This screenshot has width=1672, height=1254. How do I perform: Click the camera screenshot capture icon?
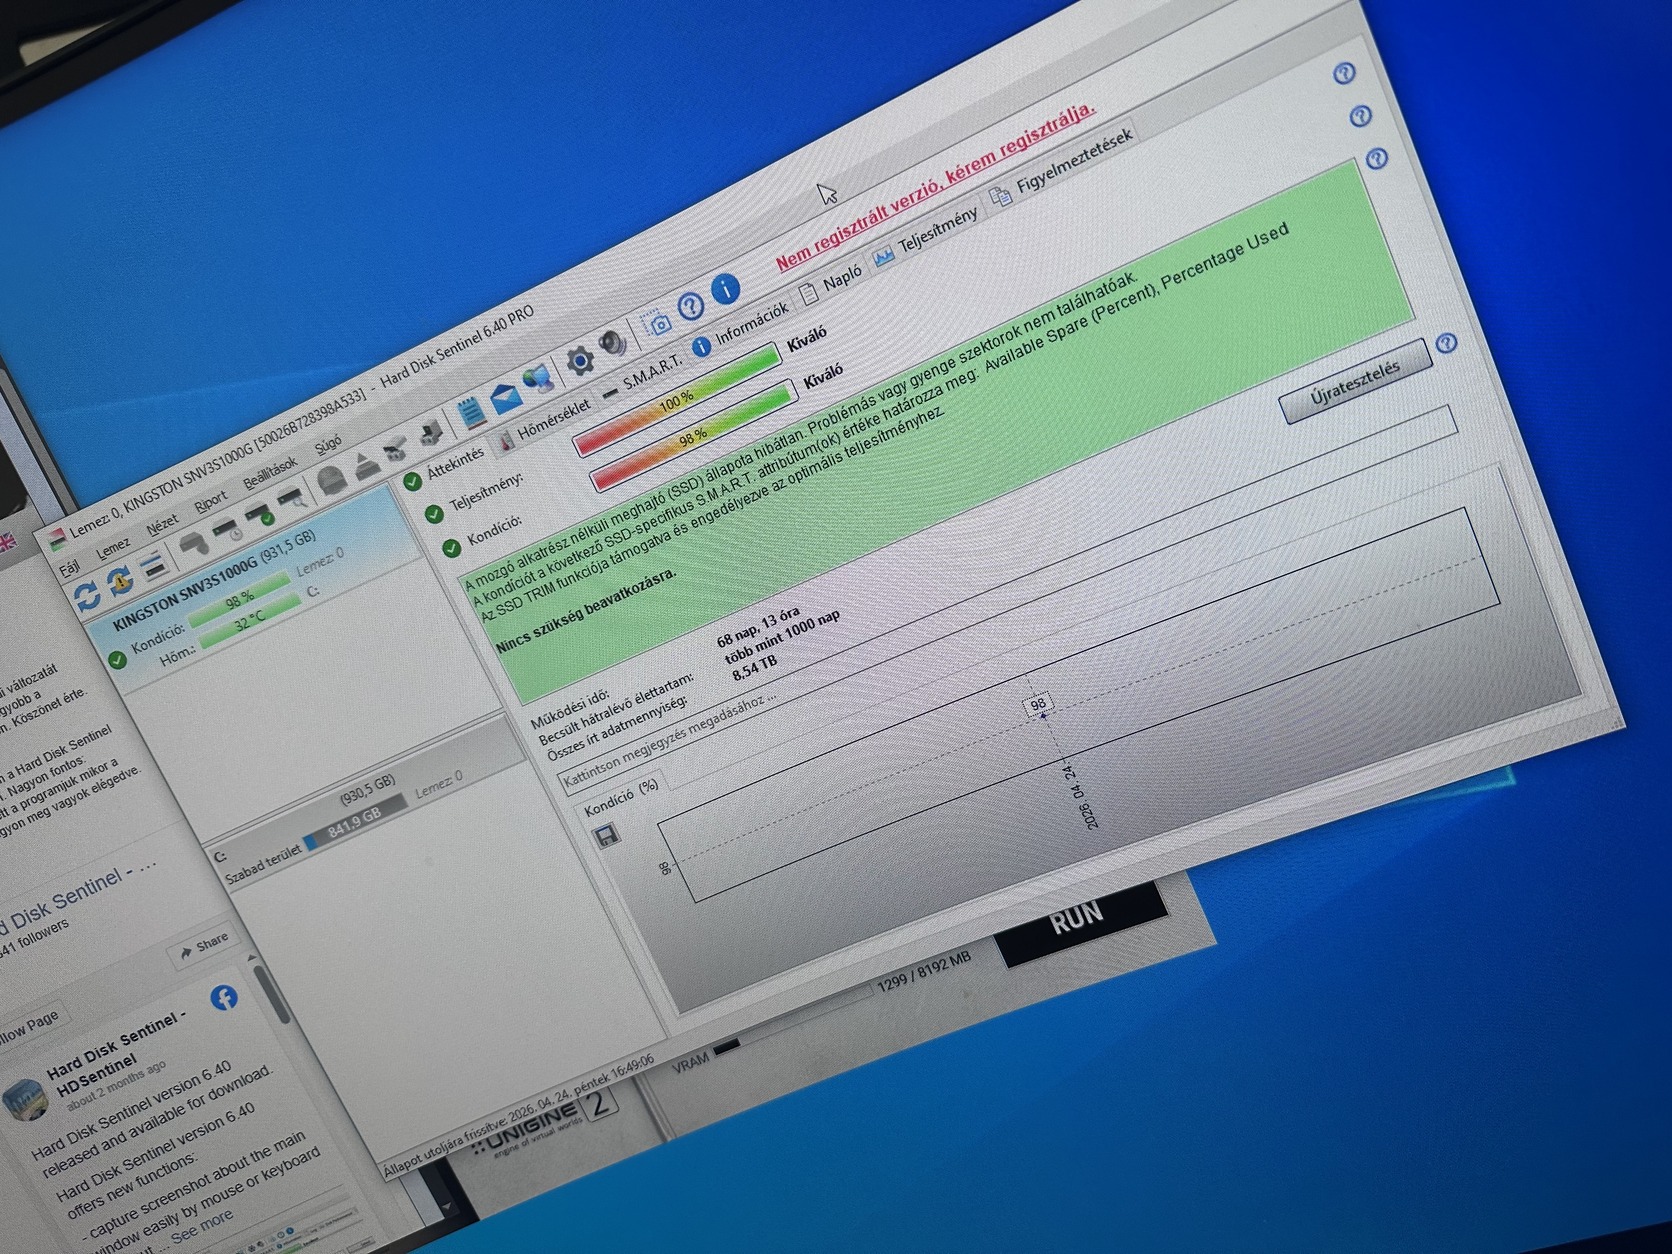click(x=657, y=323)
